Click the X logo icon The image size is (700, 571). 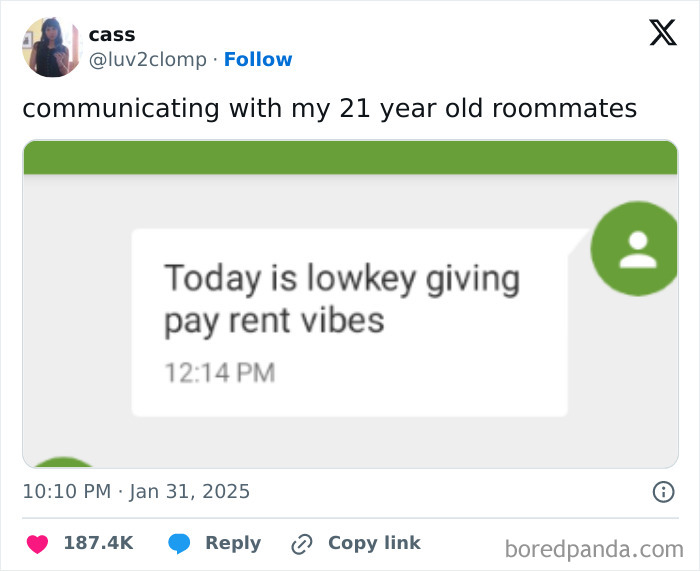[662, 34]
